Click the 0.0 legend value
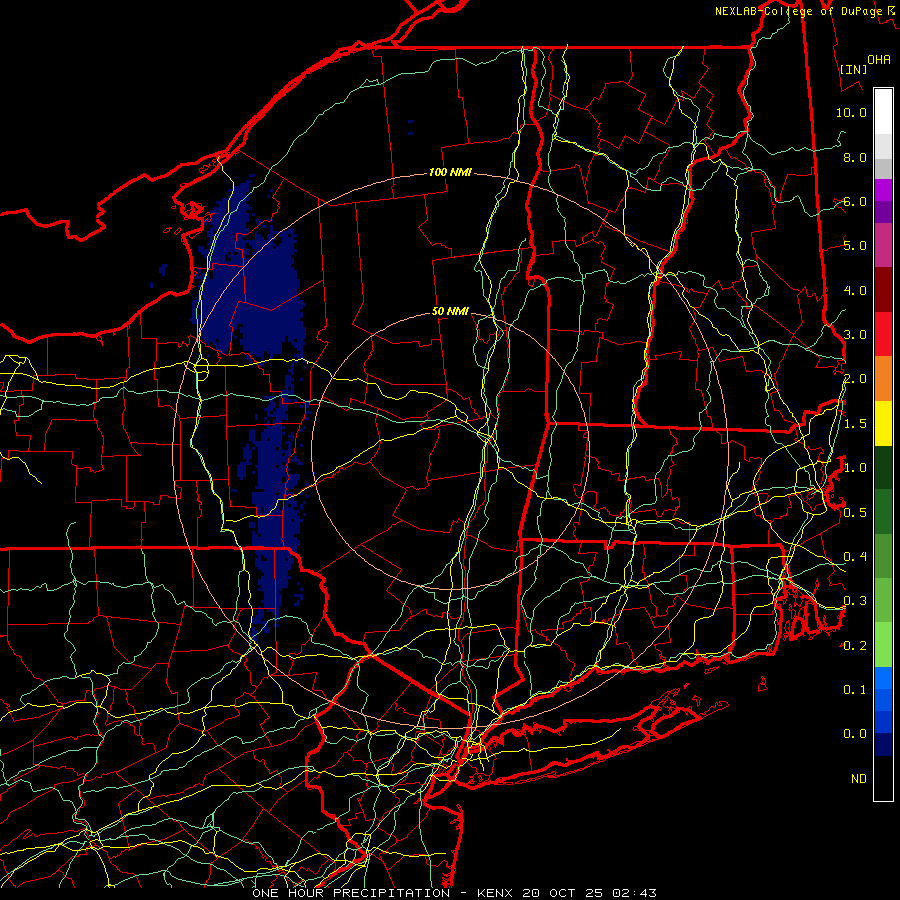The image size is (900, 900). pyautogui.click(x=855, y=734)
